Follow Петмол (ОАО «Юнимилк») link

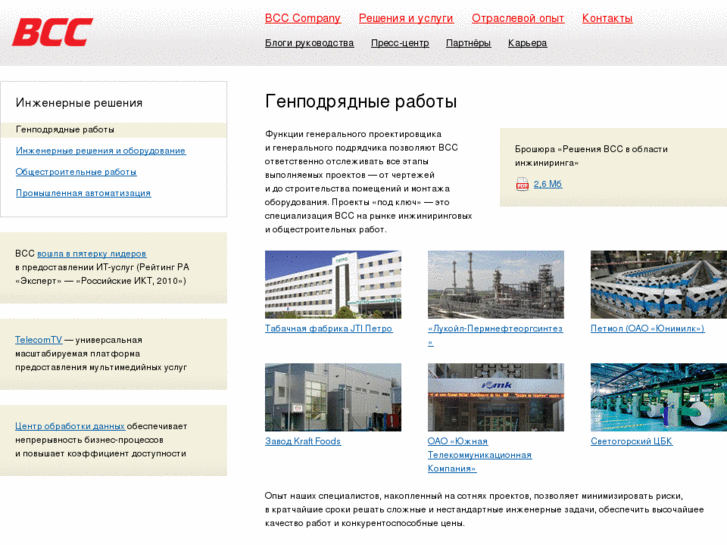[x=647, y=328]
